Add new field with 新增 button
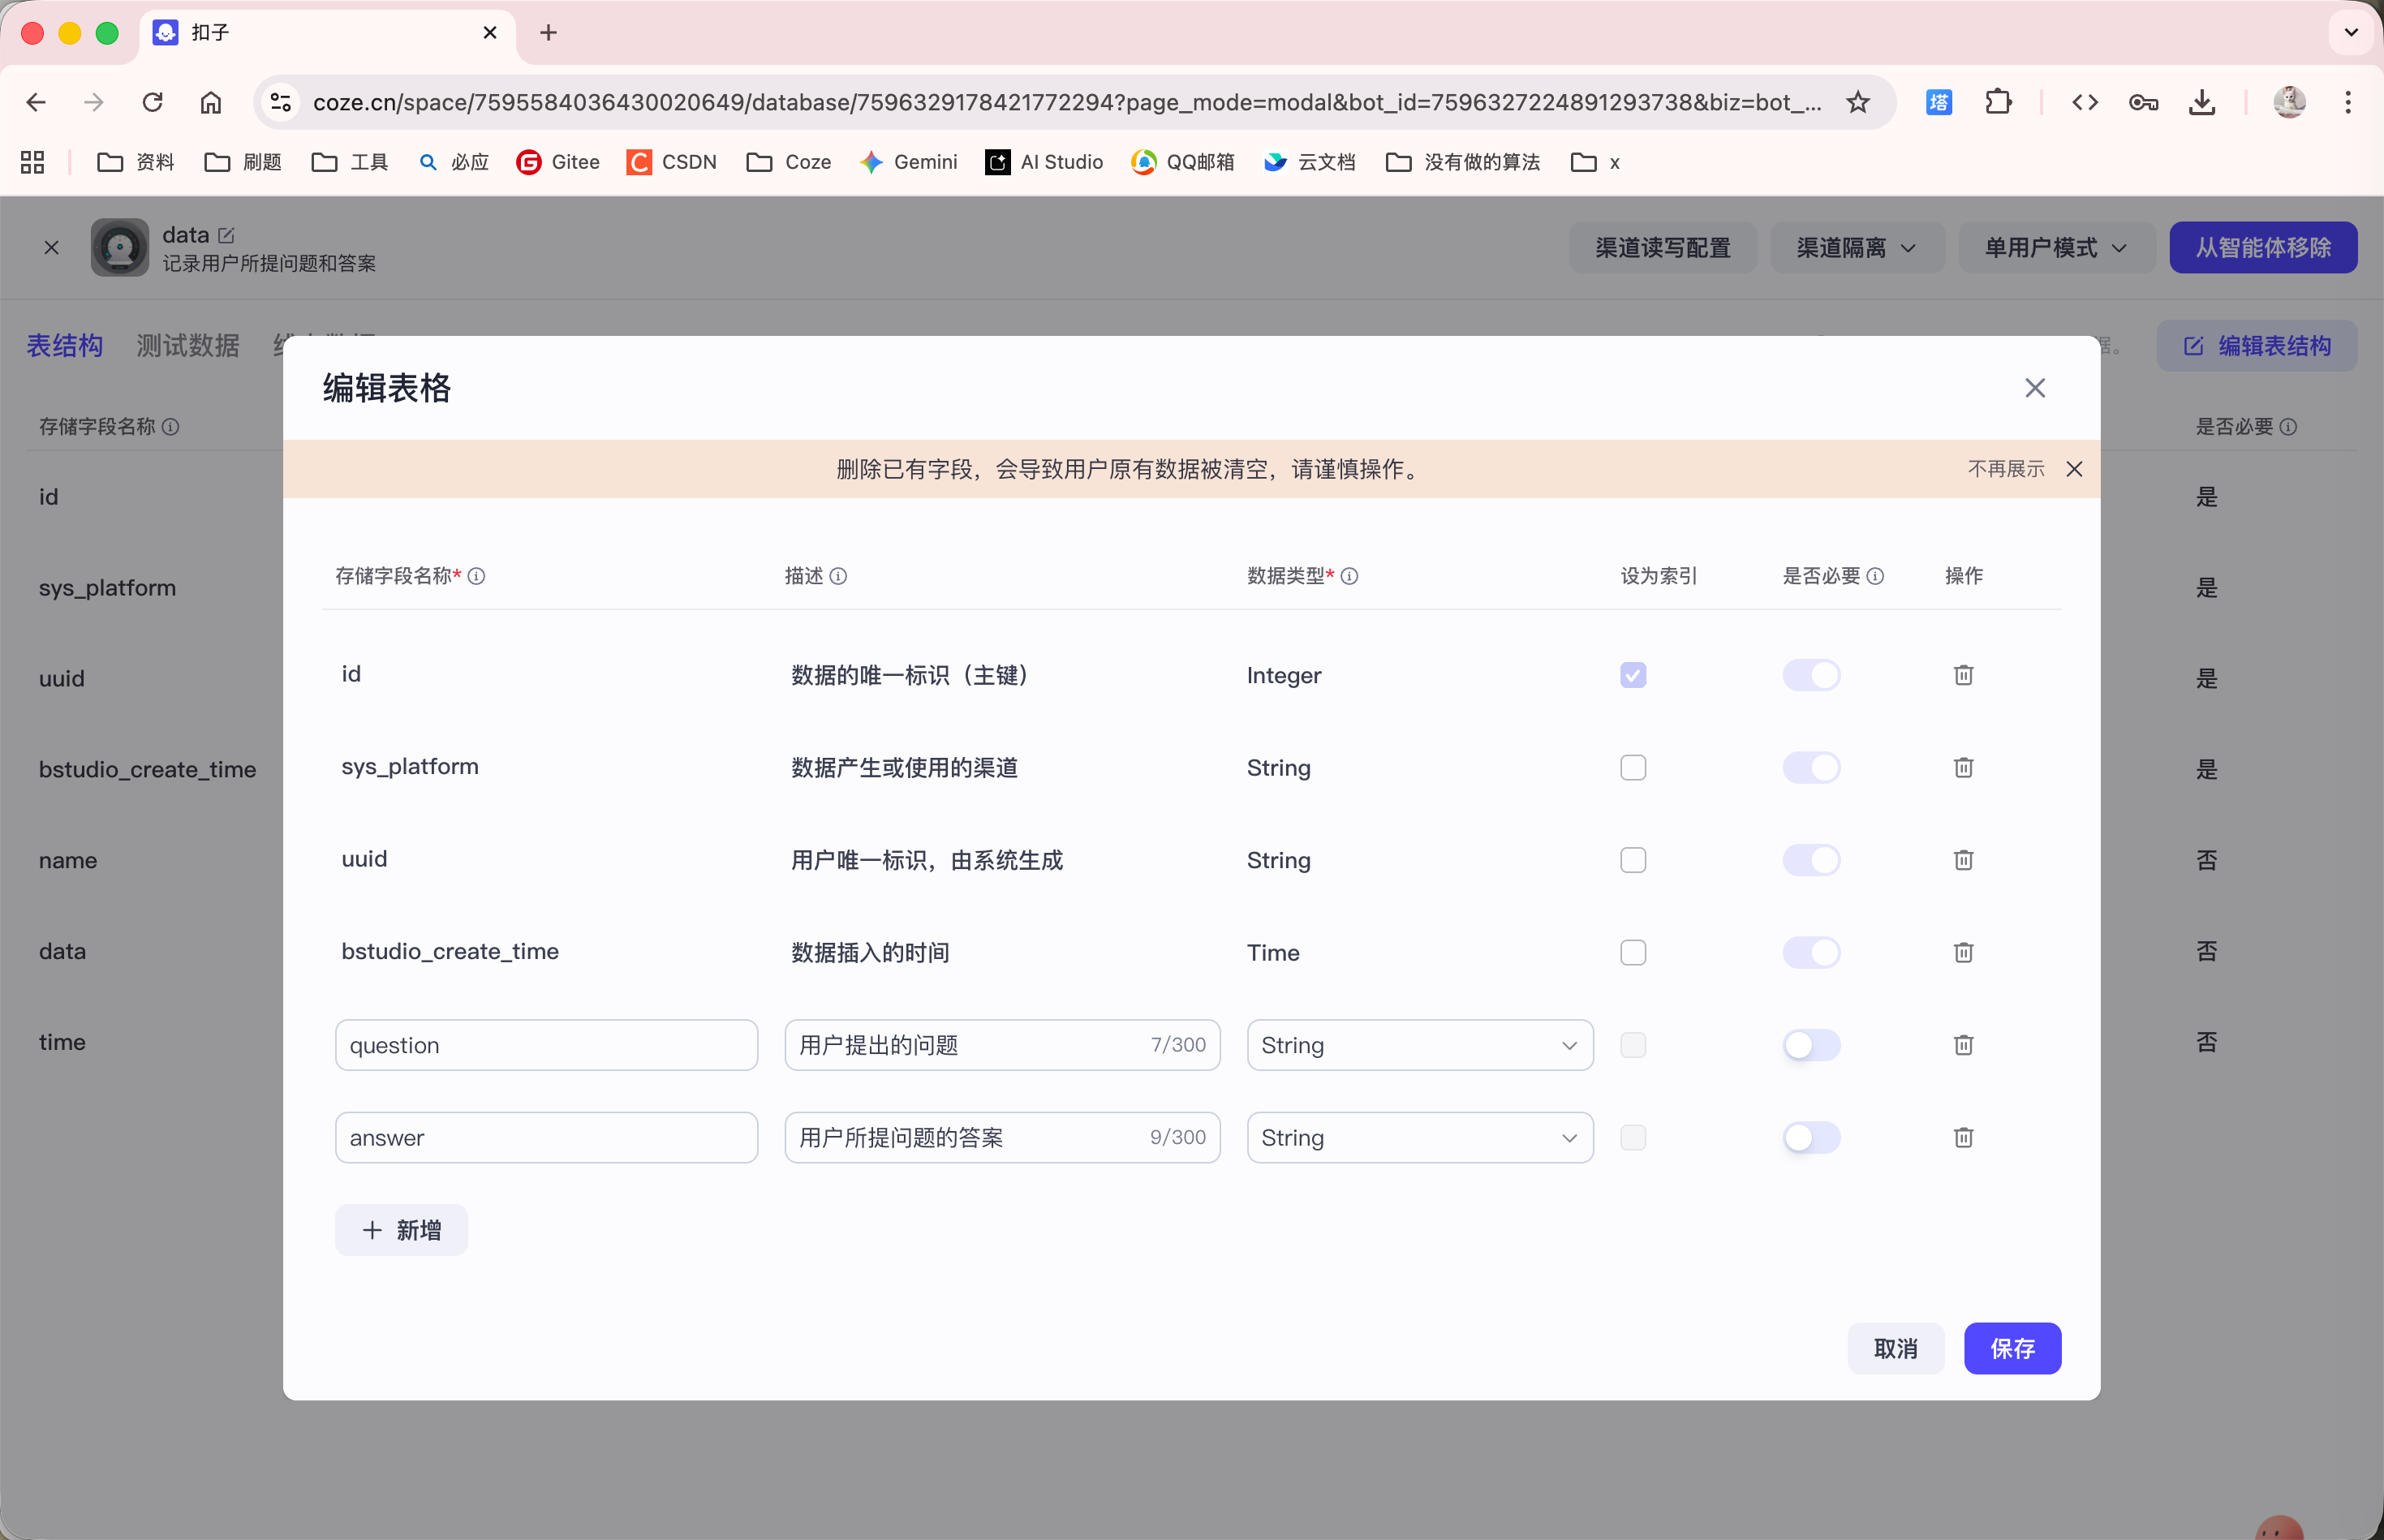Screen dimensions: 2384x1540 point(401,1230)
